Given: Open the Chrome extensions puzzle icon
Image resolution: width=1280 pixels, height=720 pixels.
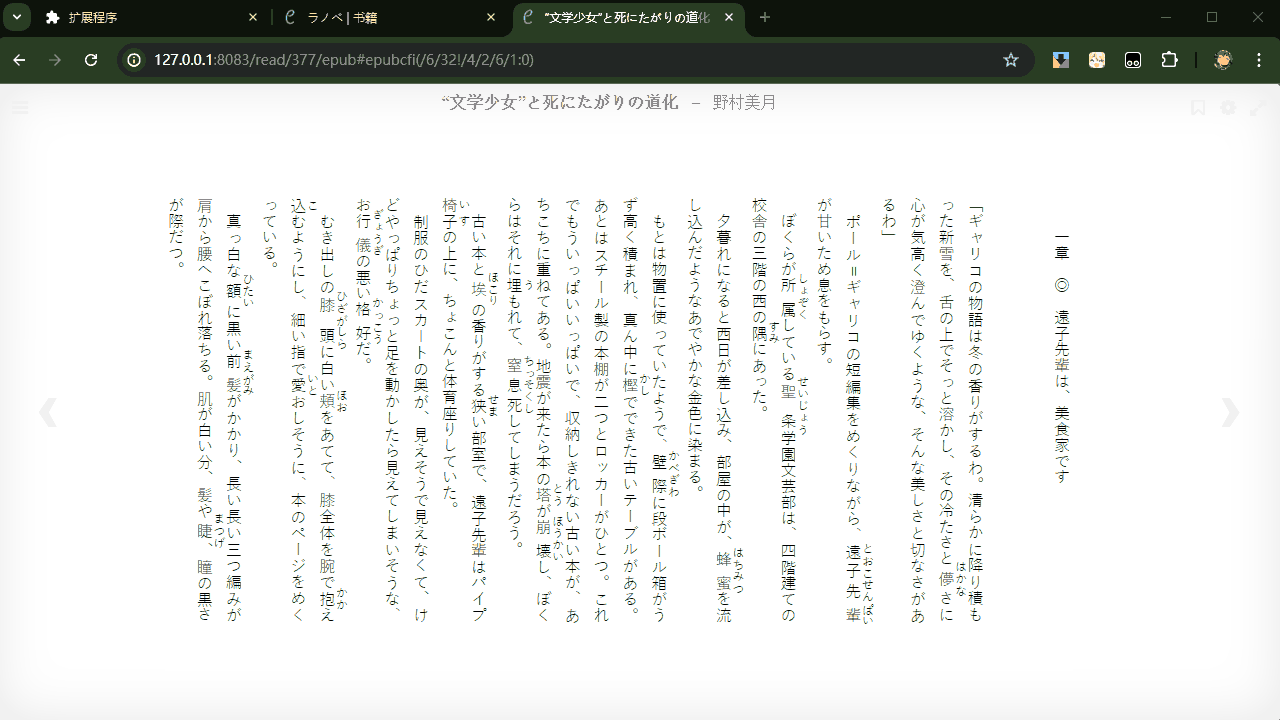Looking at the screenshot, I should pos(1169,60).
